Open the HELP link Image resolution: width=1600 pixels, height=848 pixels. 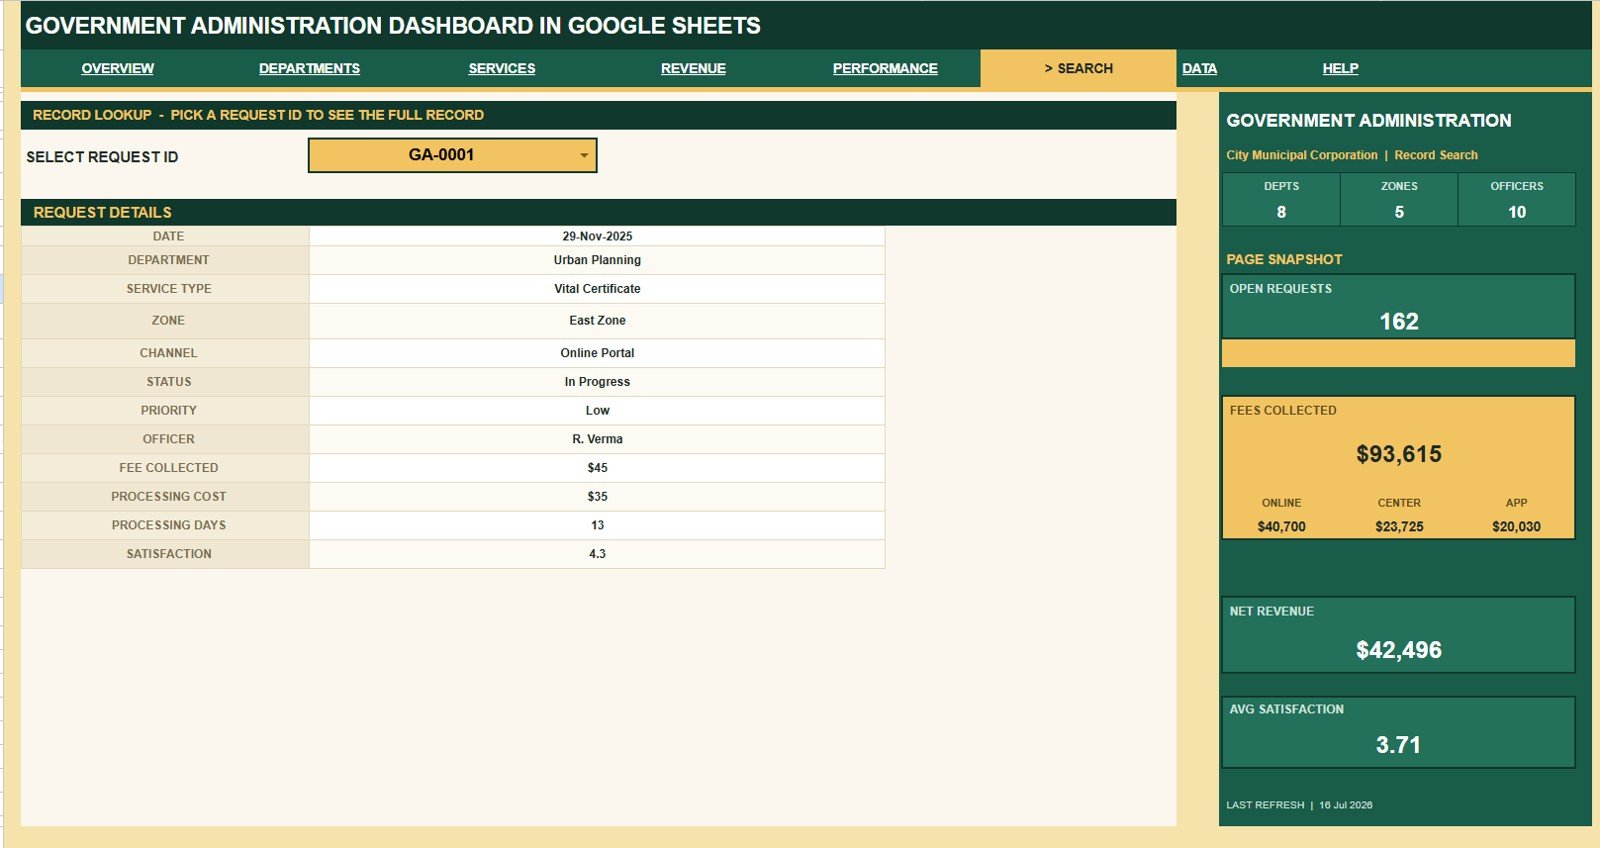tap(1340, 68)
